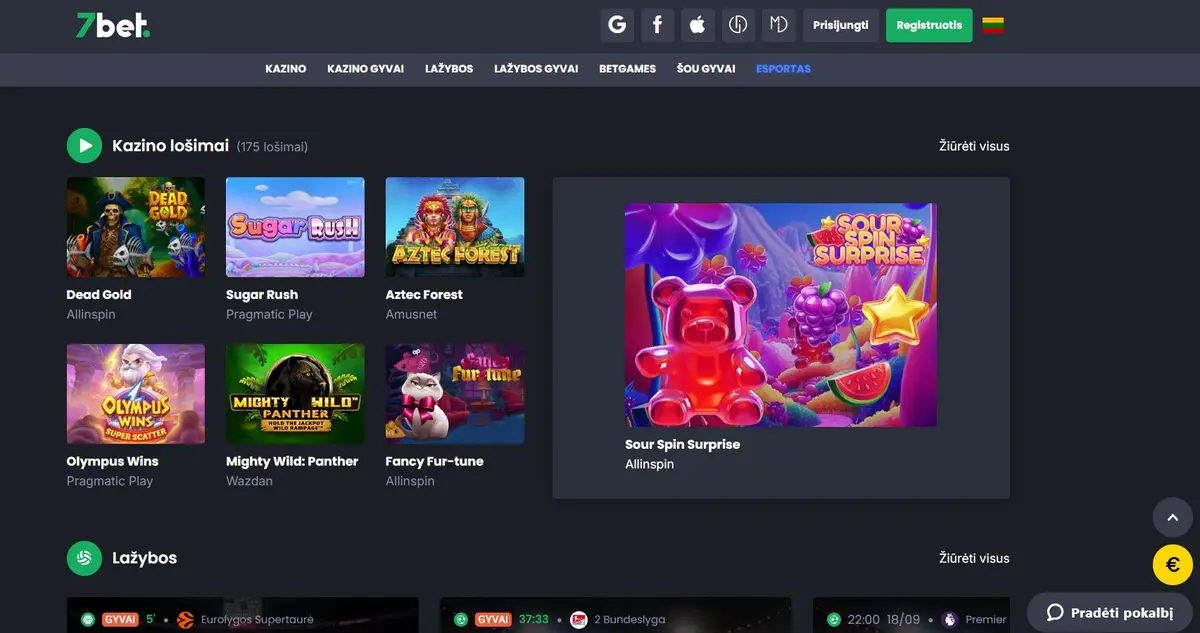Click the "Sour Spin Surprise" title text
The image size is (1200, 633).
683,445
